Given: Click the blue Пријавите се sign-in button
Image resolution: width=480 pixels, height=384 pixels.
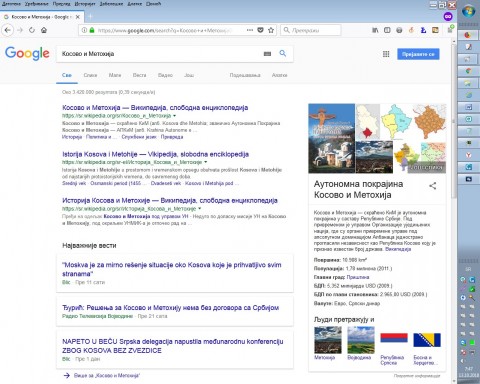Looking at the screenshot, I should (x=418, y=54).
